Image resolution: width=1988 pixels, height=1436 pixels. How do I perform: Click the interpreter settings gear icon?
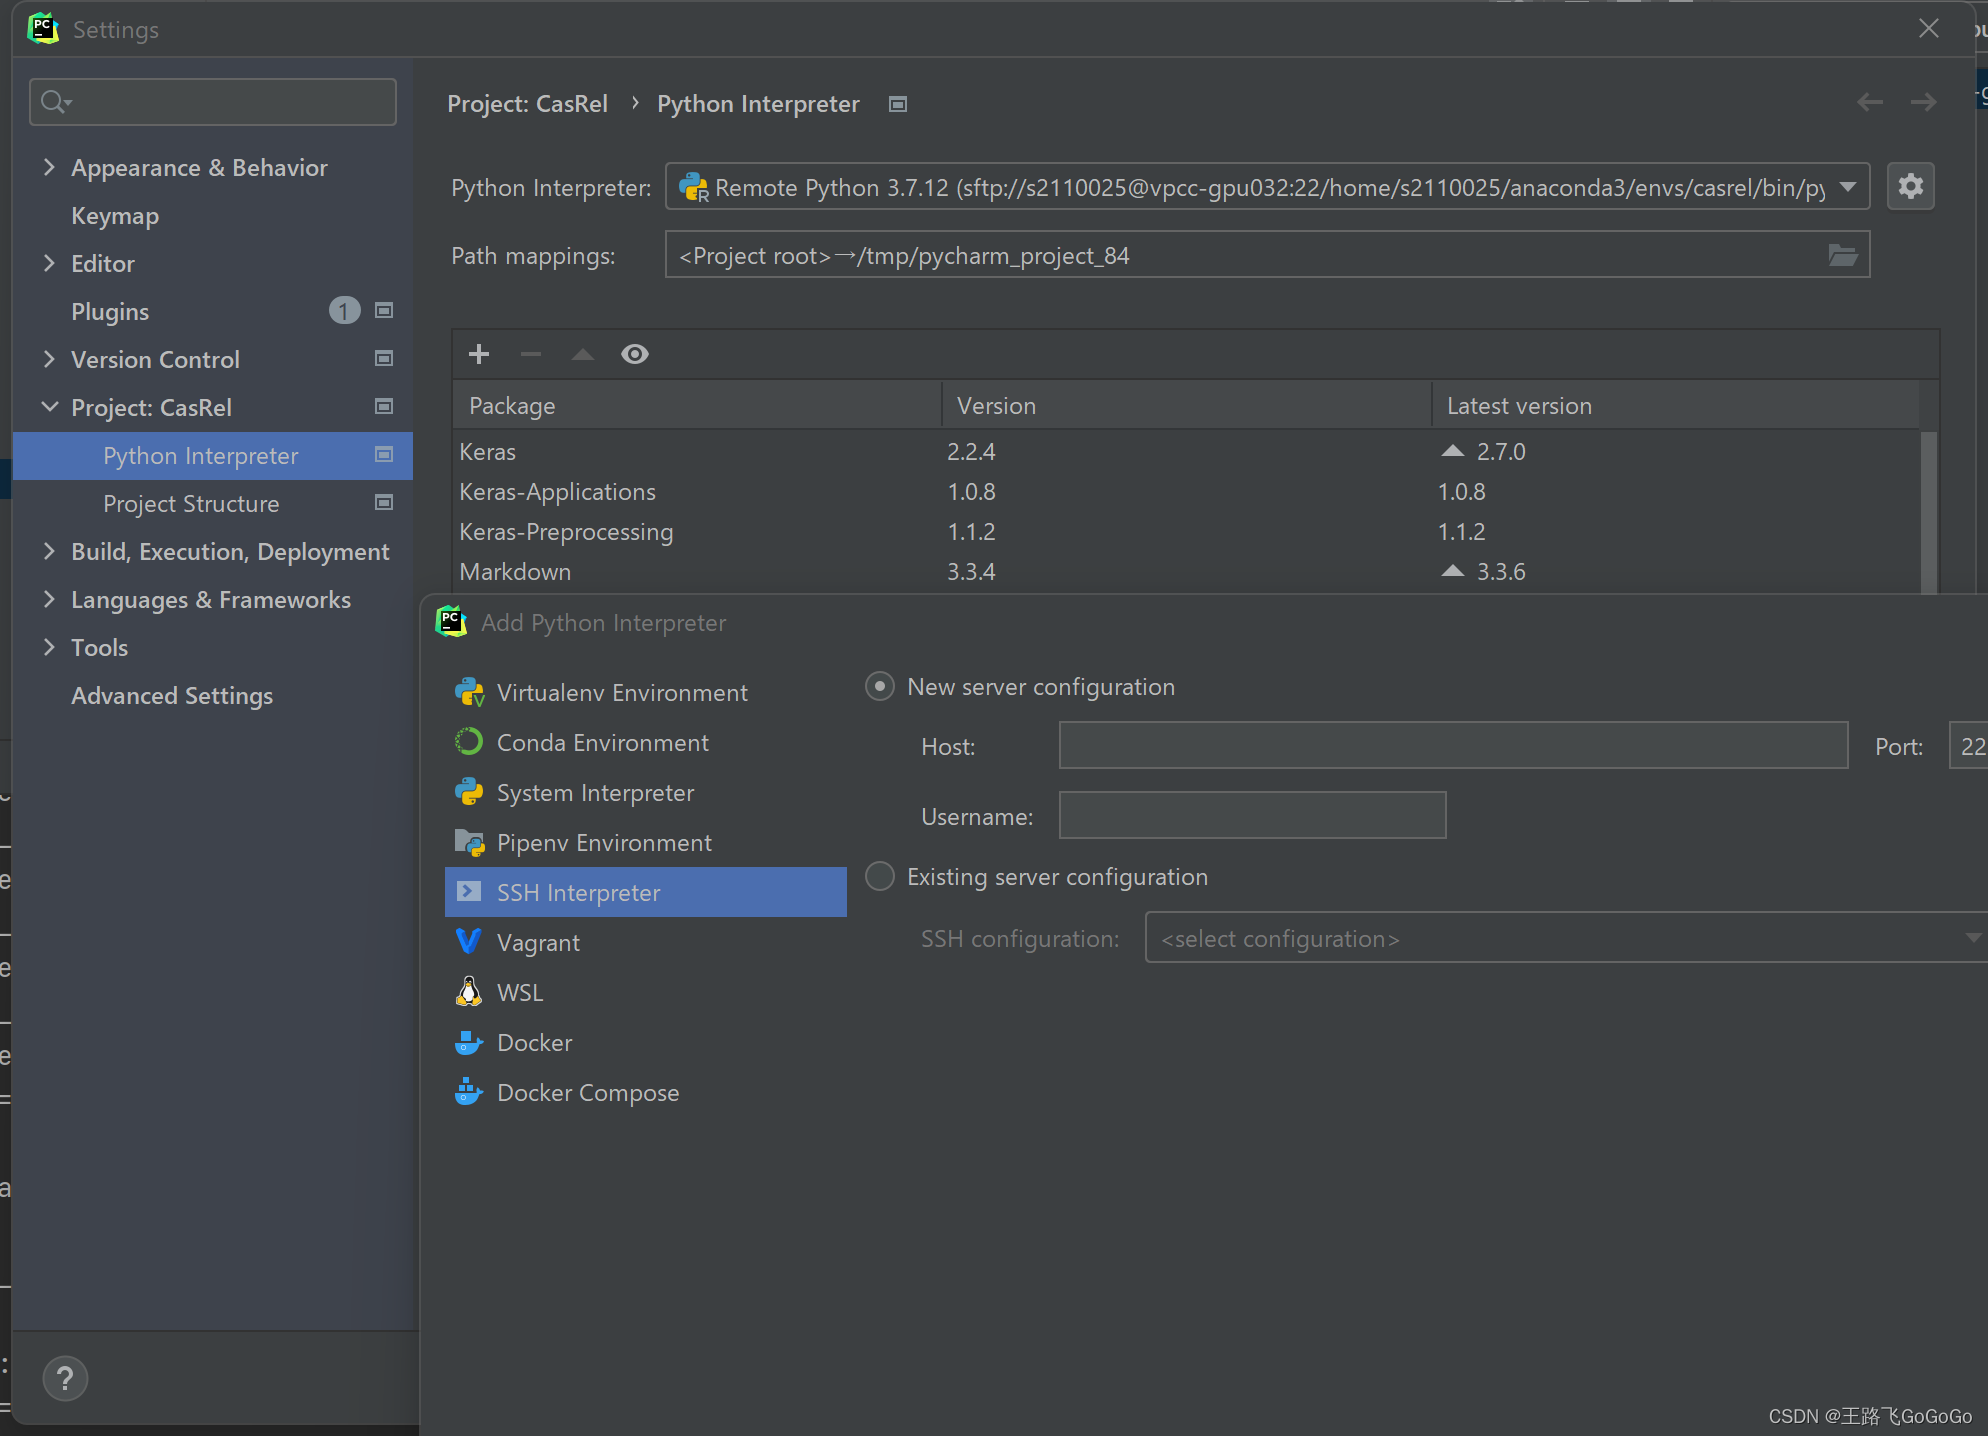pyautogui.click(x=1910, y=187)
